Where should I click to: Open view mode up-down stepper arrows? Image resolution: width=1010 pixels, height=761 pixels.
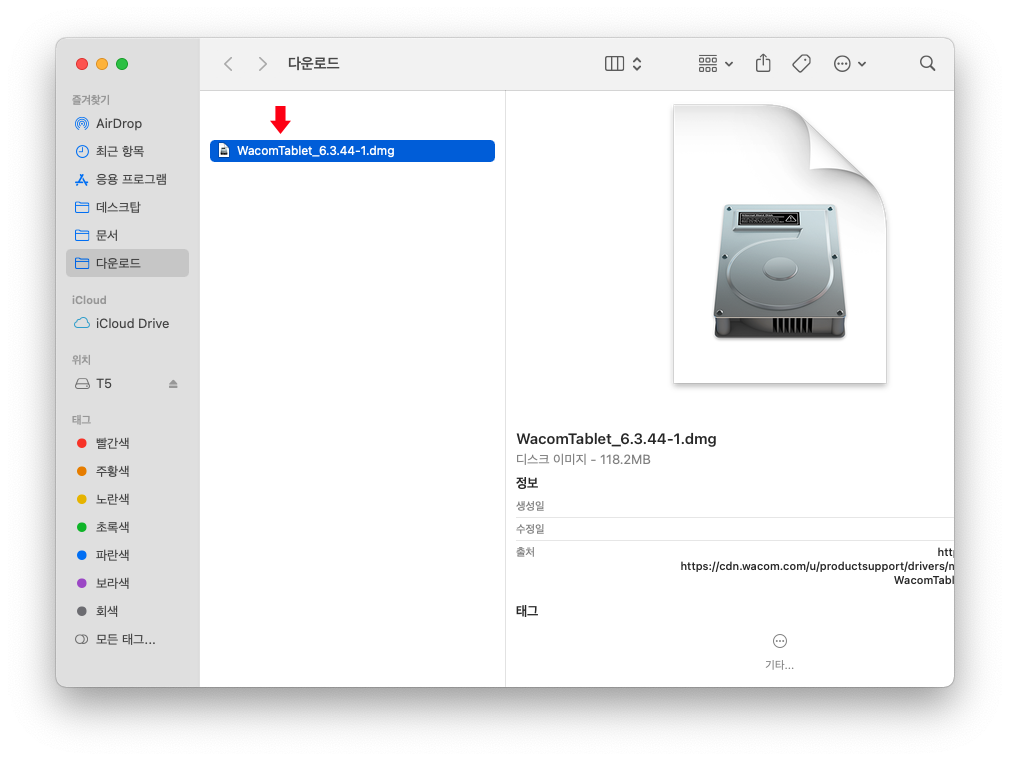coord(637,63)
